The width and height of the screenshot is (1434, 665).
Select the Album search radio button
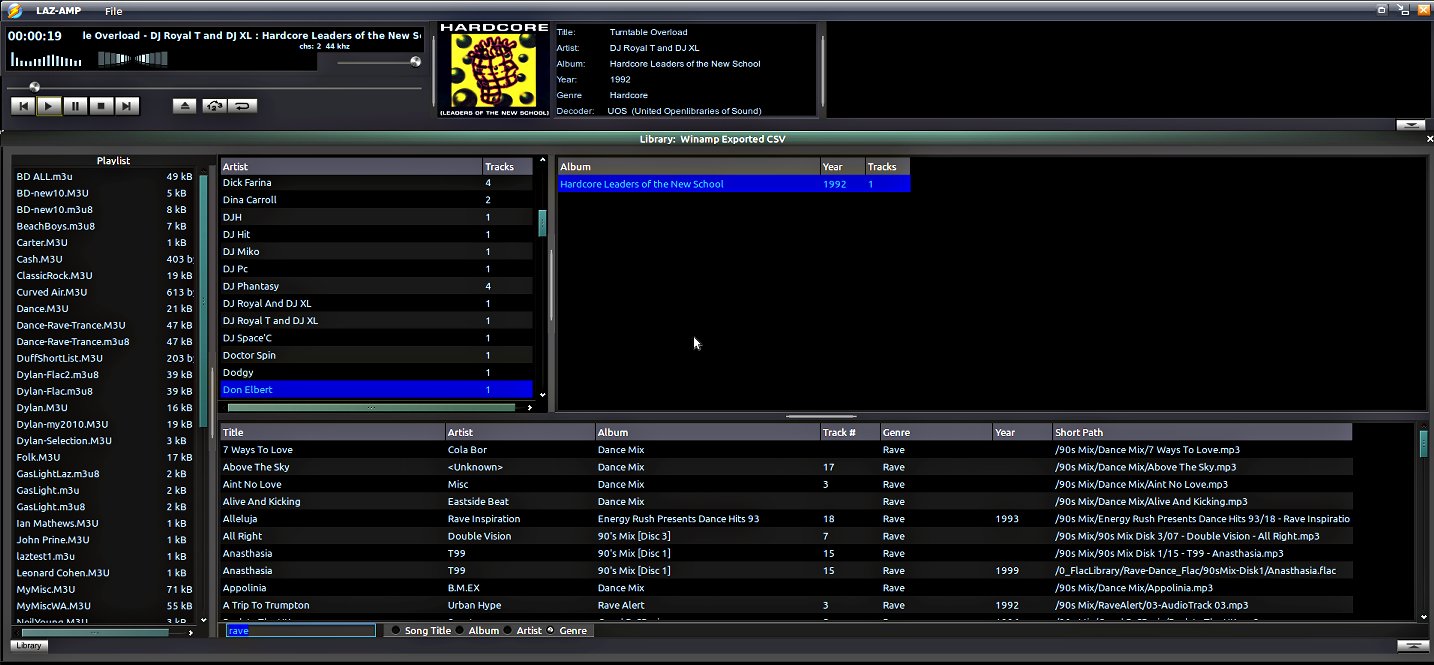[x=460, y=631]
